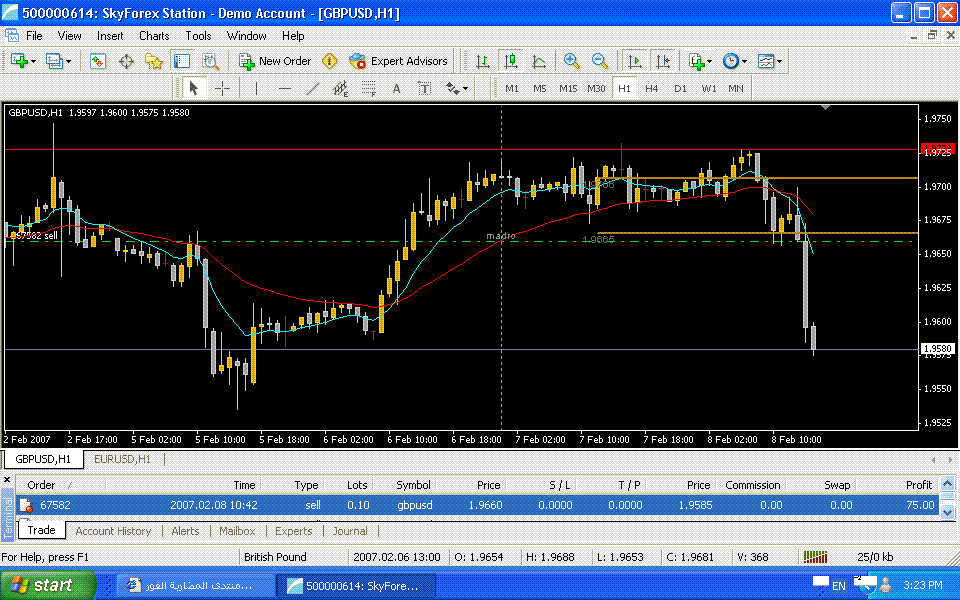Select the H4 timeframe
The width and height of the screenshot is (960, 600).
(x=652, y=88)
